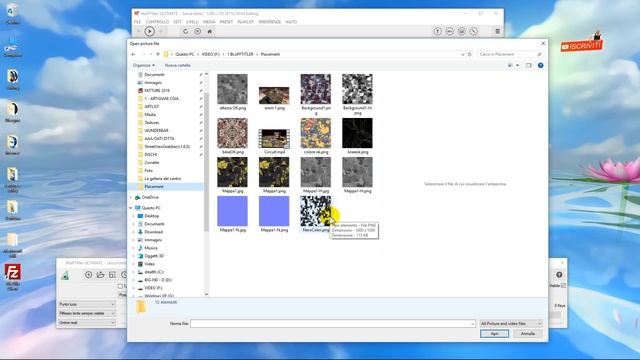640x360 pixels.
Task: Click 1 BLUFFTITLER in the breadcrumb path
Action: click(240, 54)
